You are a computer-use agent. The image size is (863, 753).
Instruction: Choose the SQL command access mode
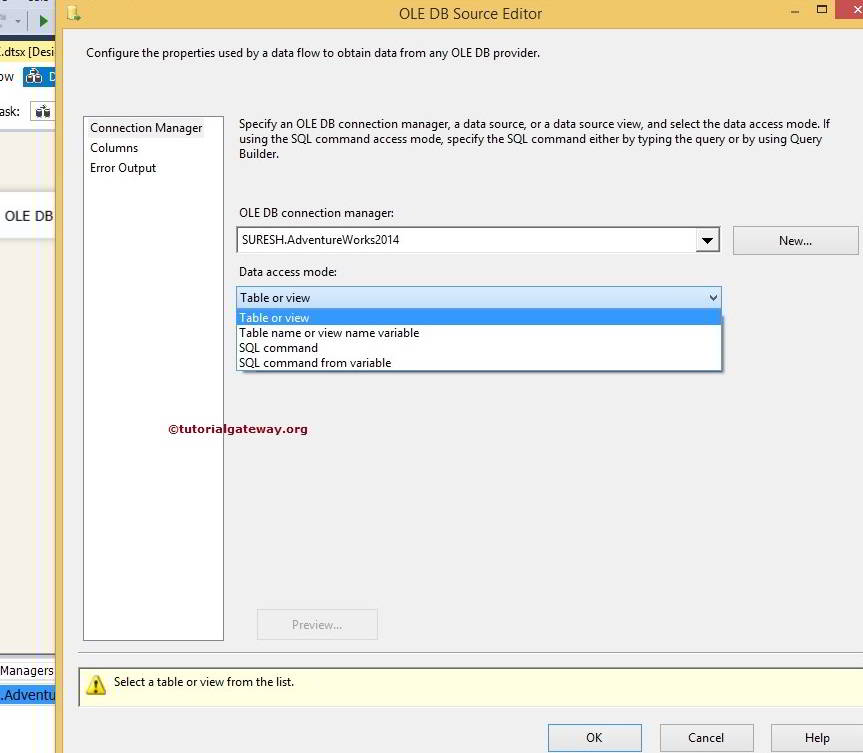coord(278,347)
